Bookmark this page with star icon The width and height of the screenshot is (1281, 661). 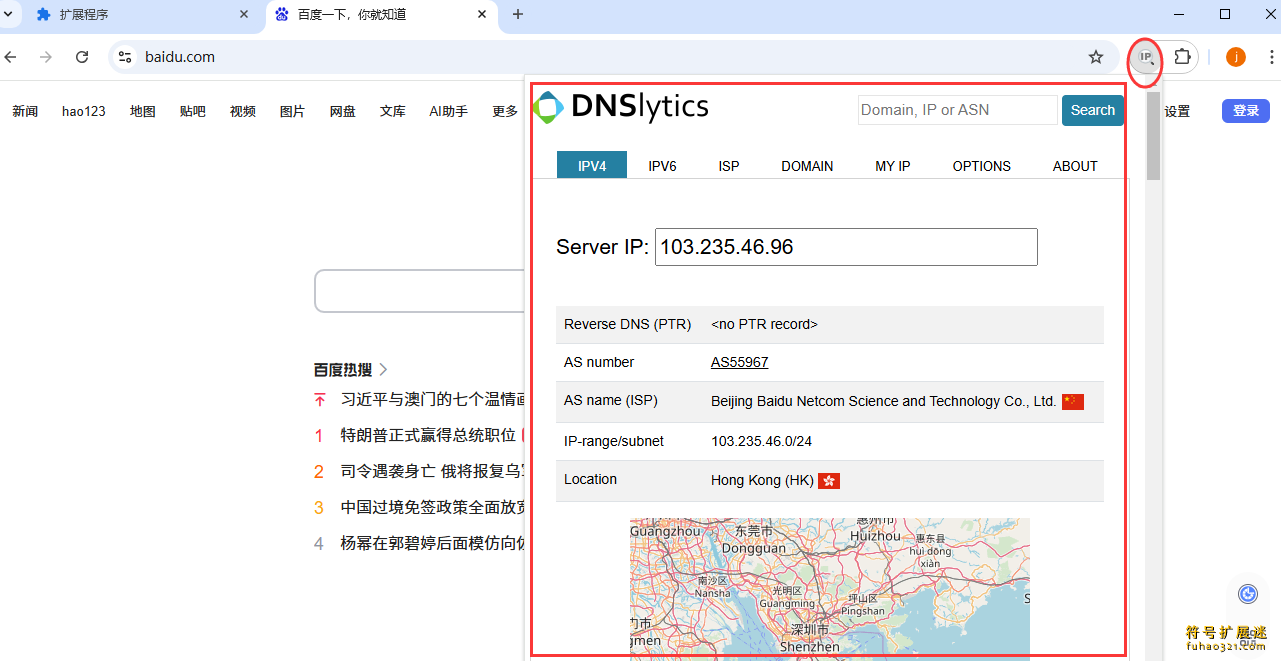tap(1096, 57)
